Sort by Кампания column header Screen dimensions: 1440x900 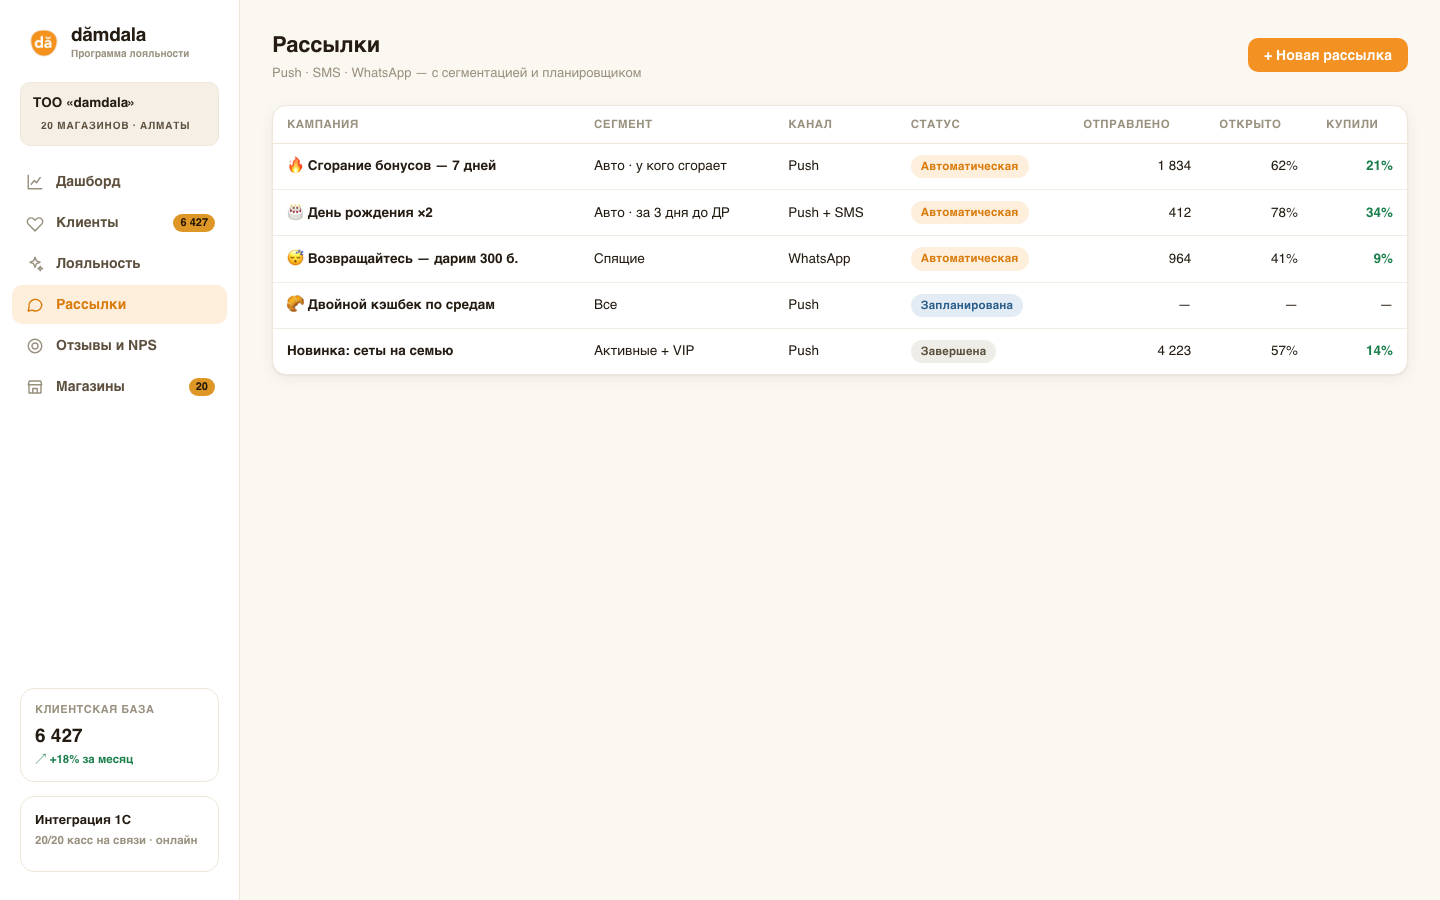point(323,124)
